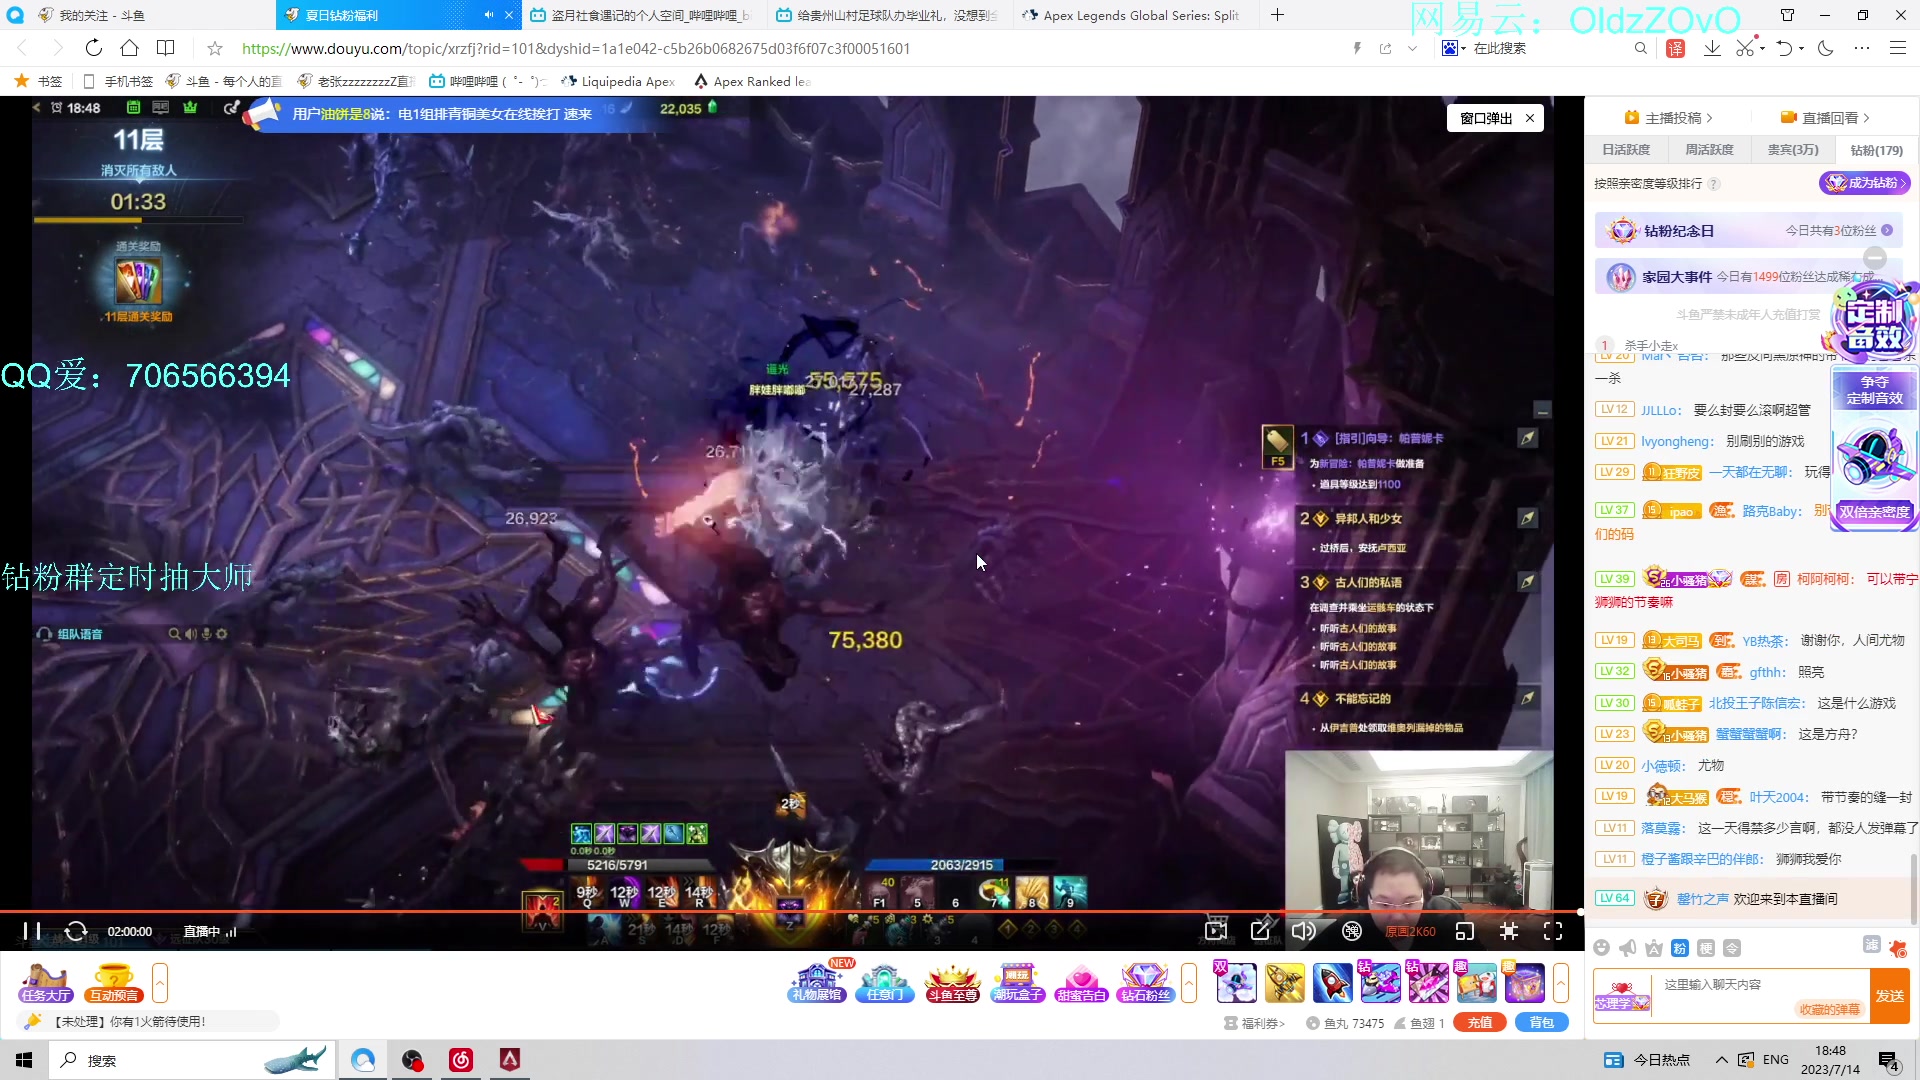
Task: Open 直播回看 stream replay link
Action: click(1825, 118)
